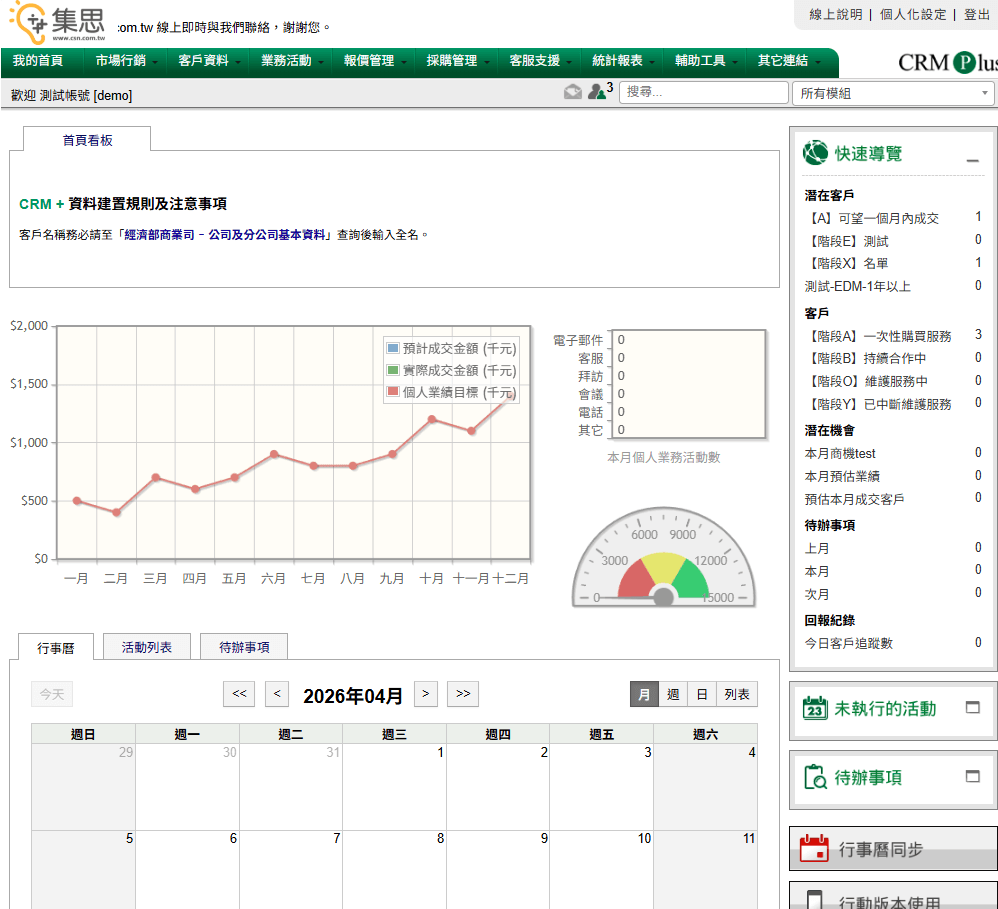
Task: Click the envelope mail icon
Action: (572, 92)
